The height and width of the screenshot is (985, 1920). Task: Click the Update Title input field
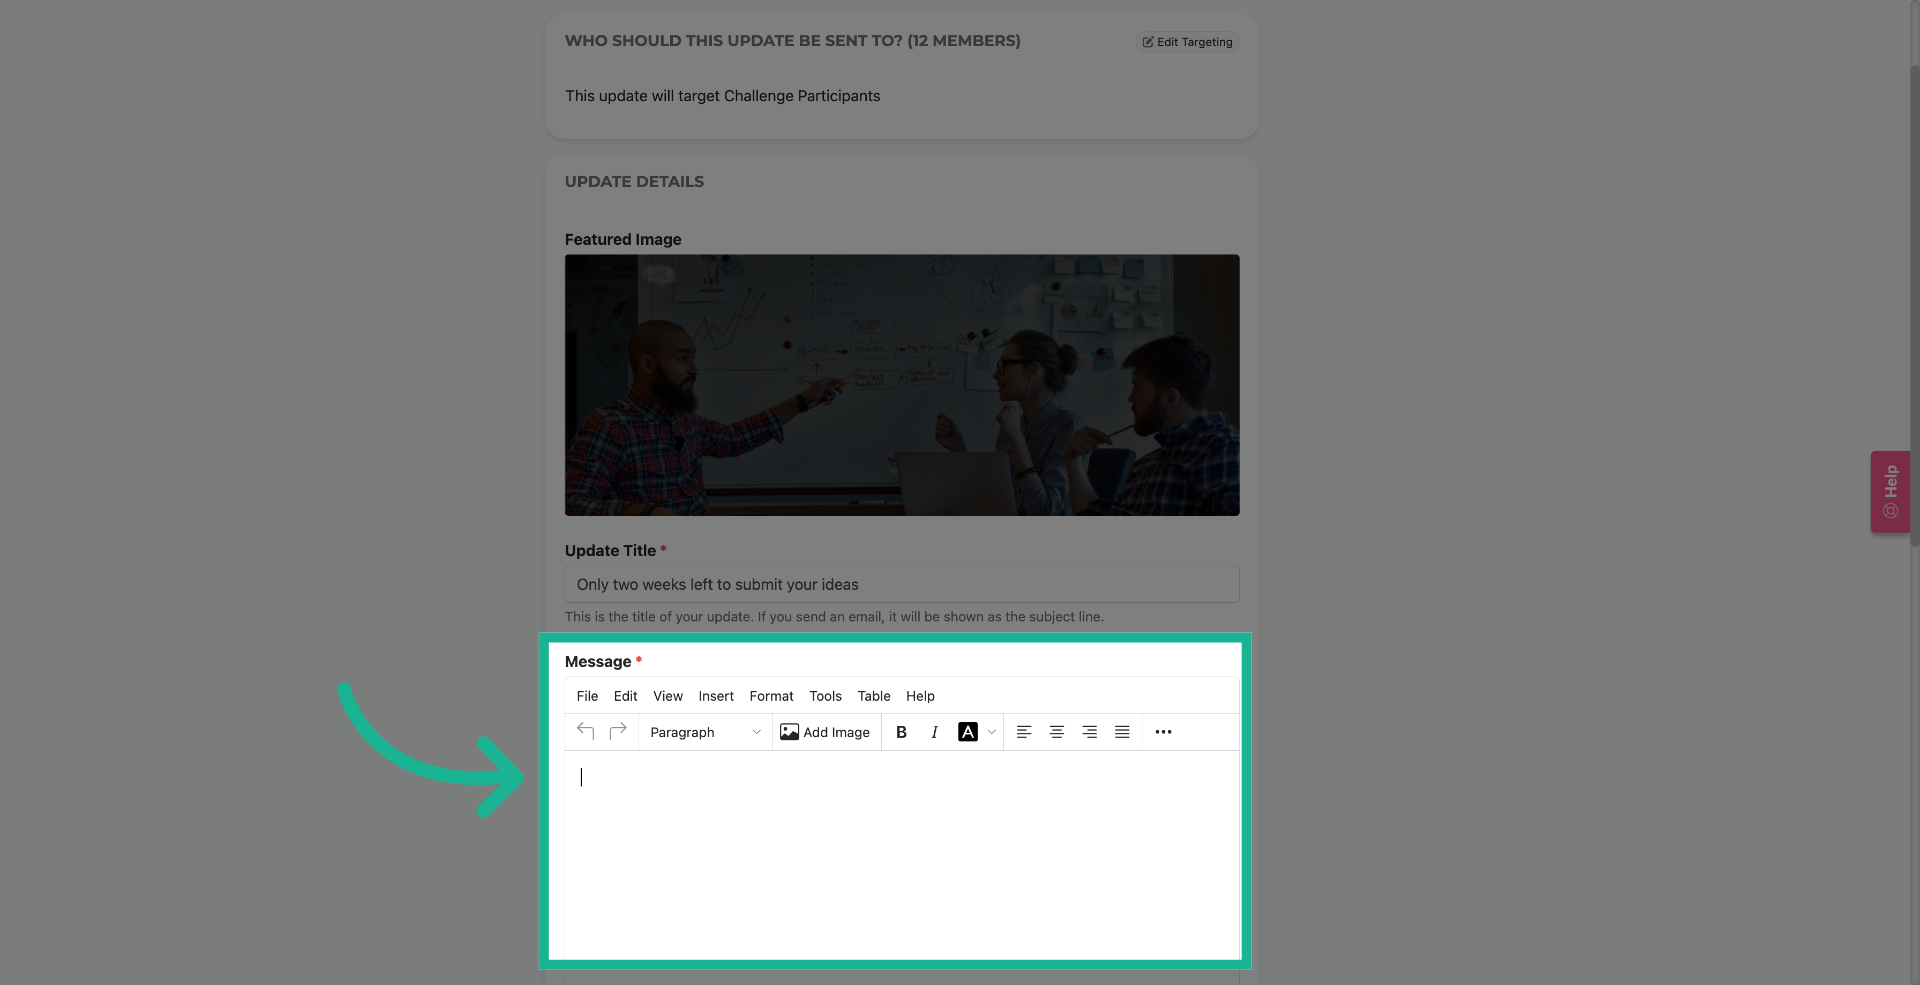click(902, 584)
